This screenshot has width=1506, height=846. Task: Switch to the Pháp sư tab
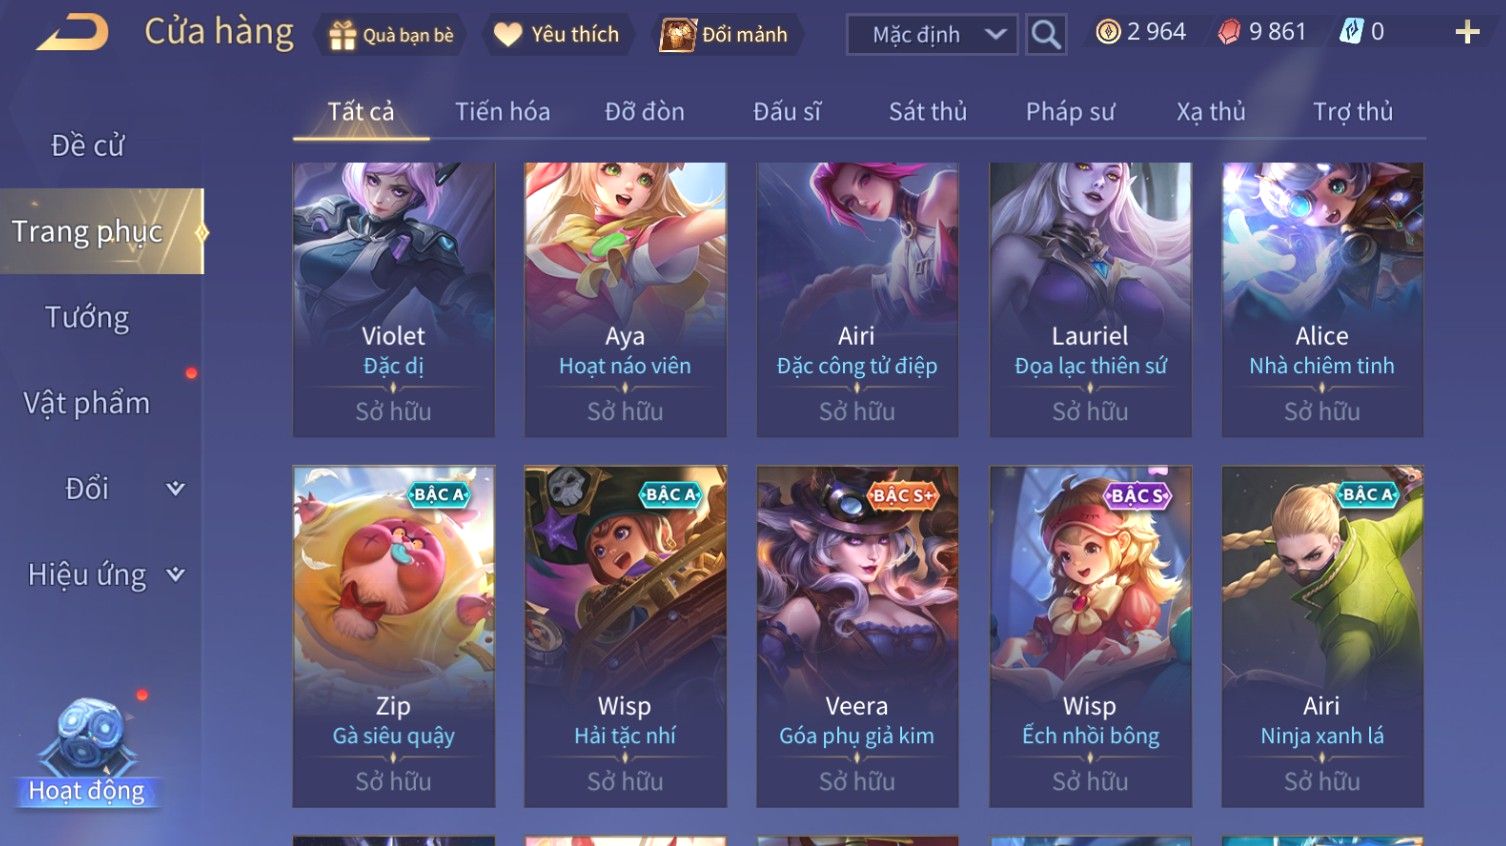point(1070,112)
